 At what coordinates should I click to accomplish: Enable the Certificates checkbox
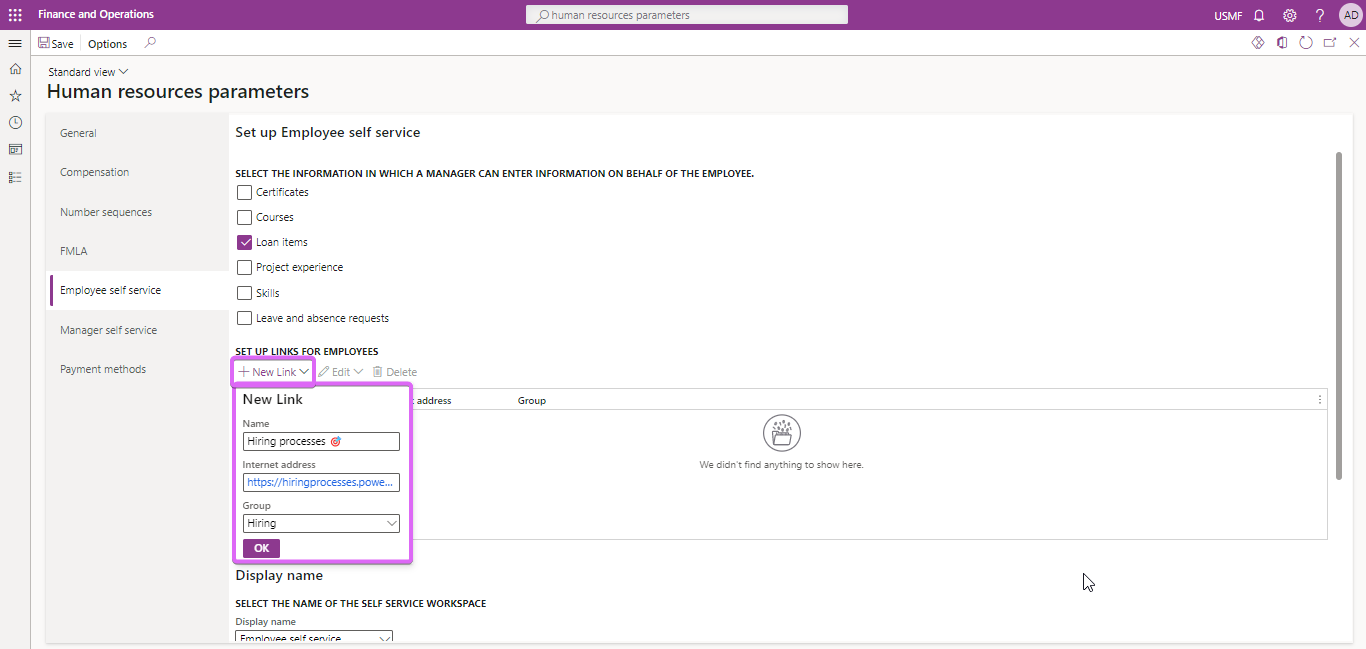(244, 191)
